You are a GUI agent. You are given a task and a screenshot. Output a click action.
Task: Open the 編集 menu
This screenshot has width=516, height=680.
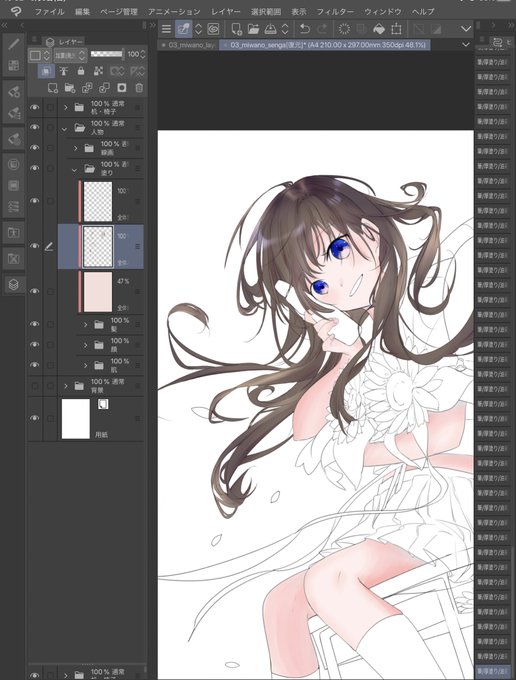point(82,12)
